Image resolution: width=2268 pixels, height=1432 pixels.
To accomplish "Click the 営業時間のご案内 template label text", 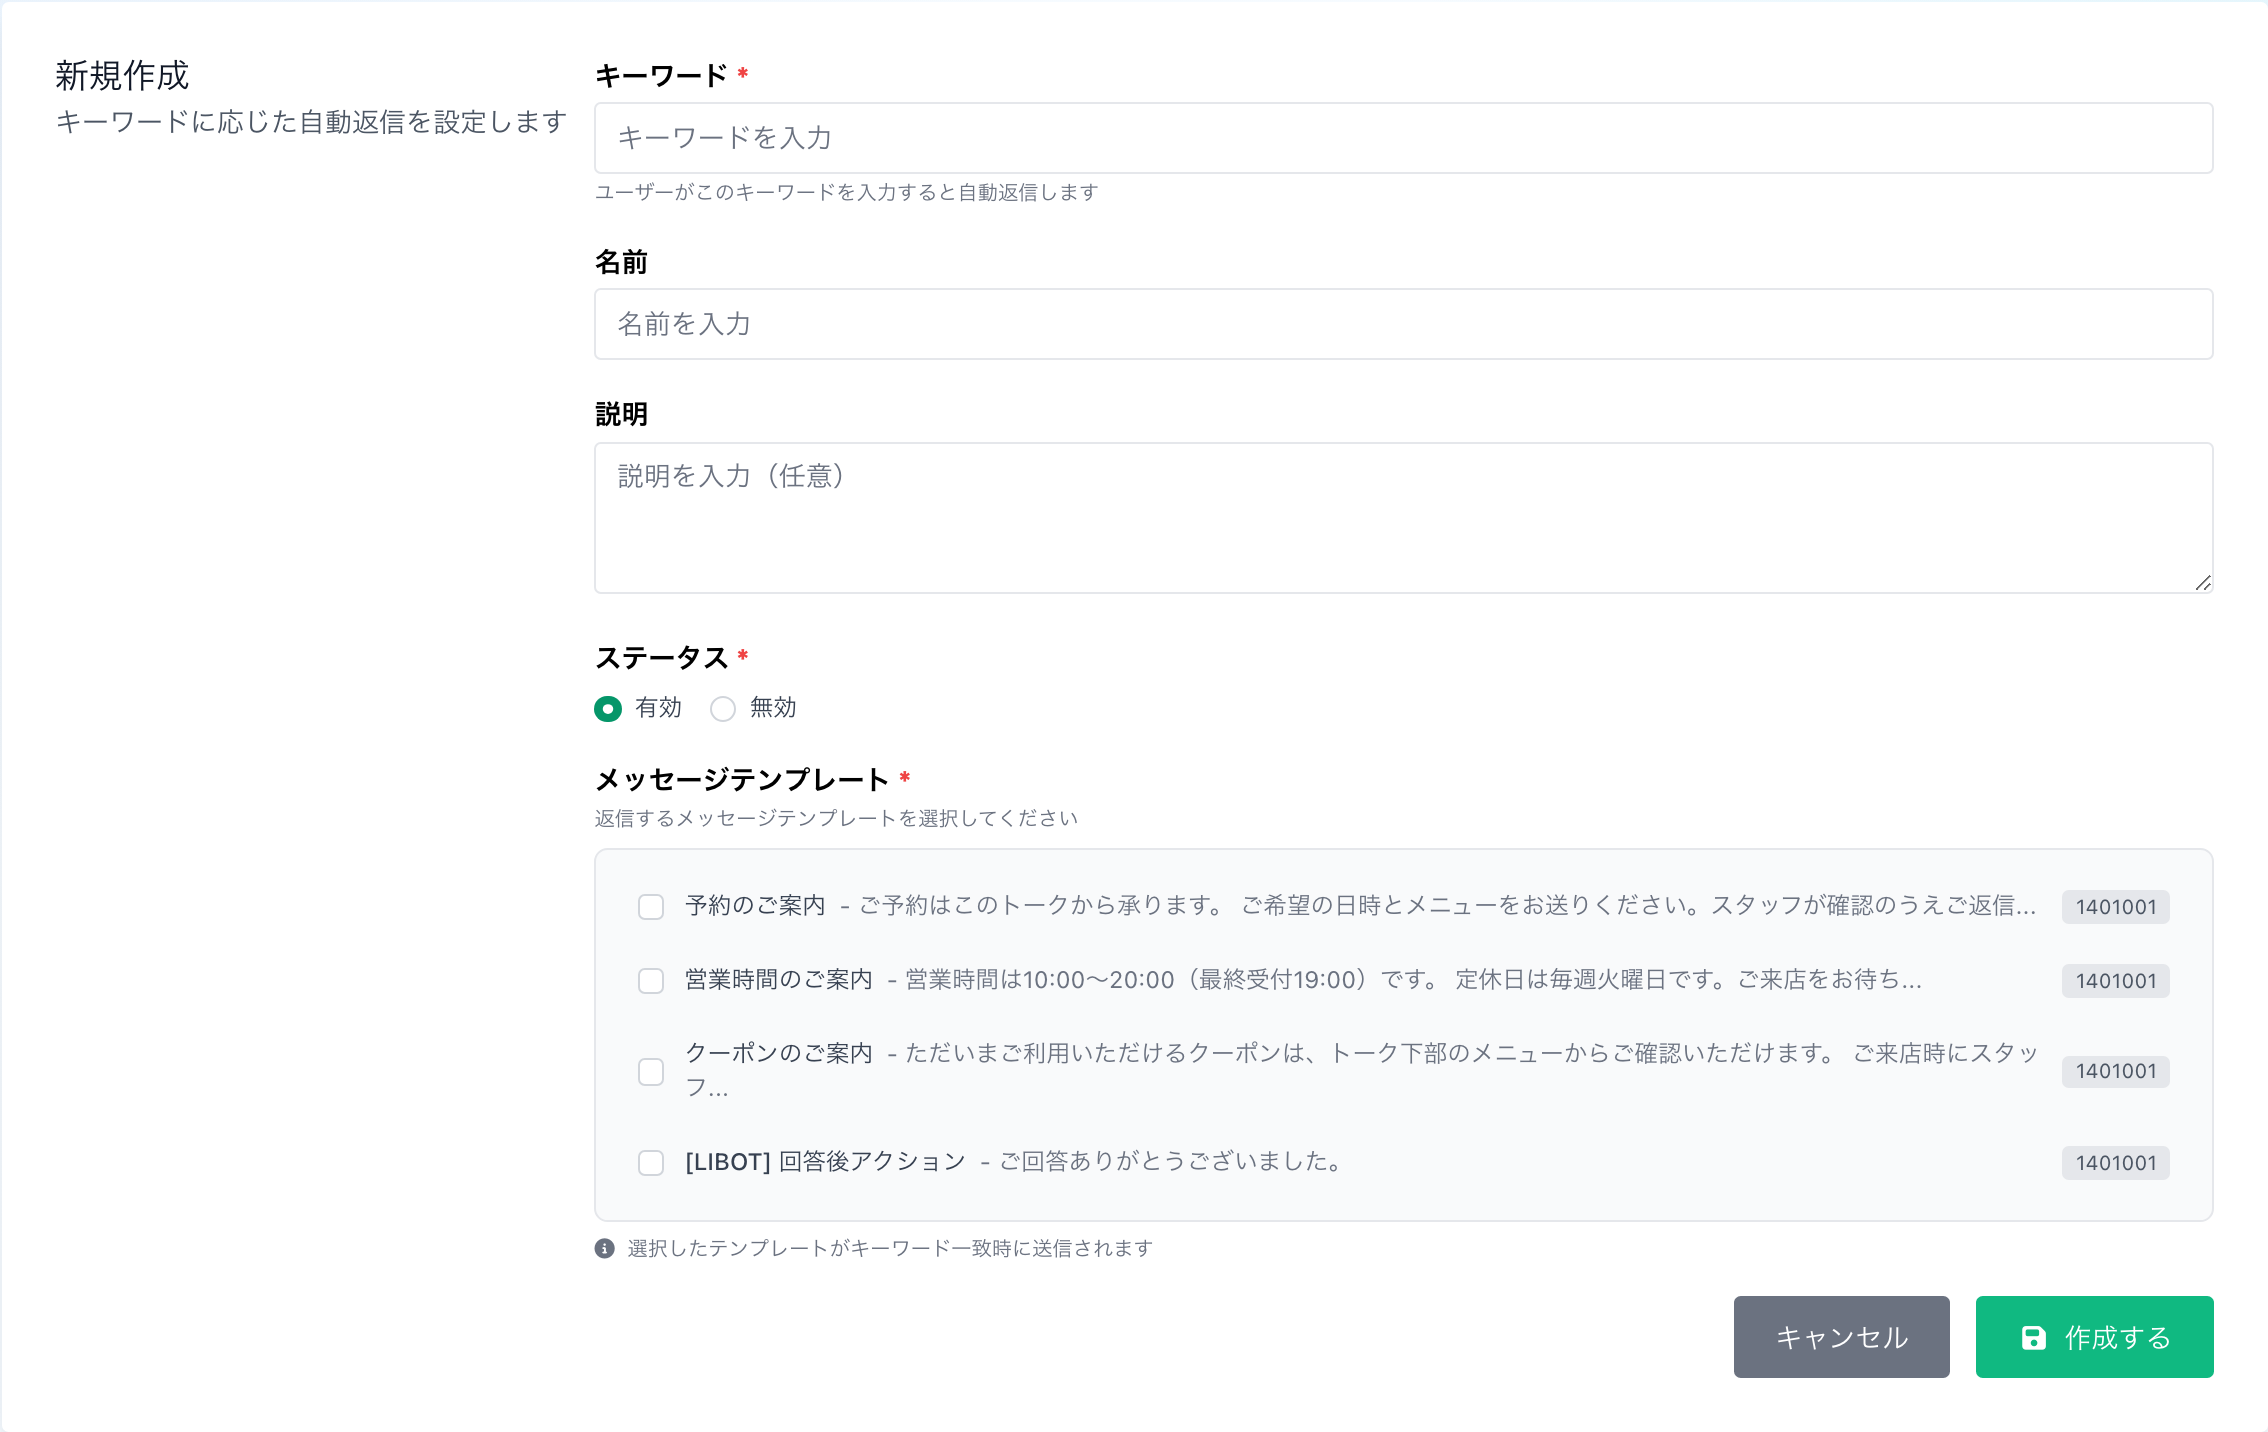I will (779, 980).
